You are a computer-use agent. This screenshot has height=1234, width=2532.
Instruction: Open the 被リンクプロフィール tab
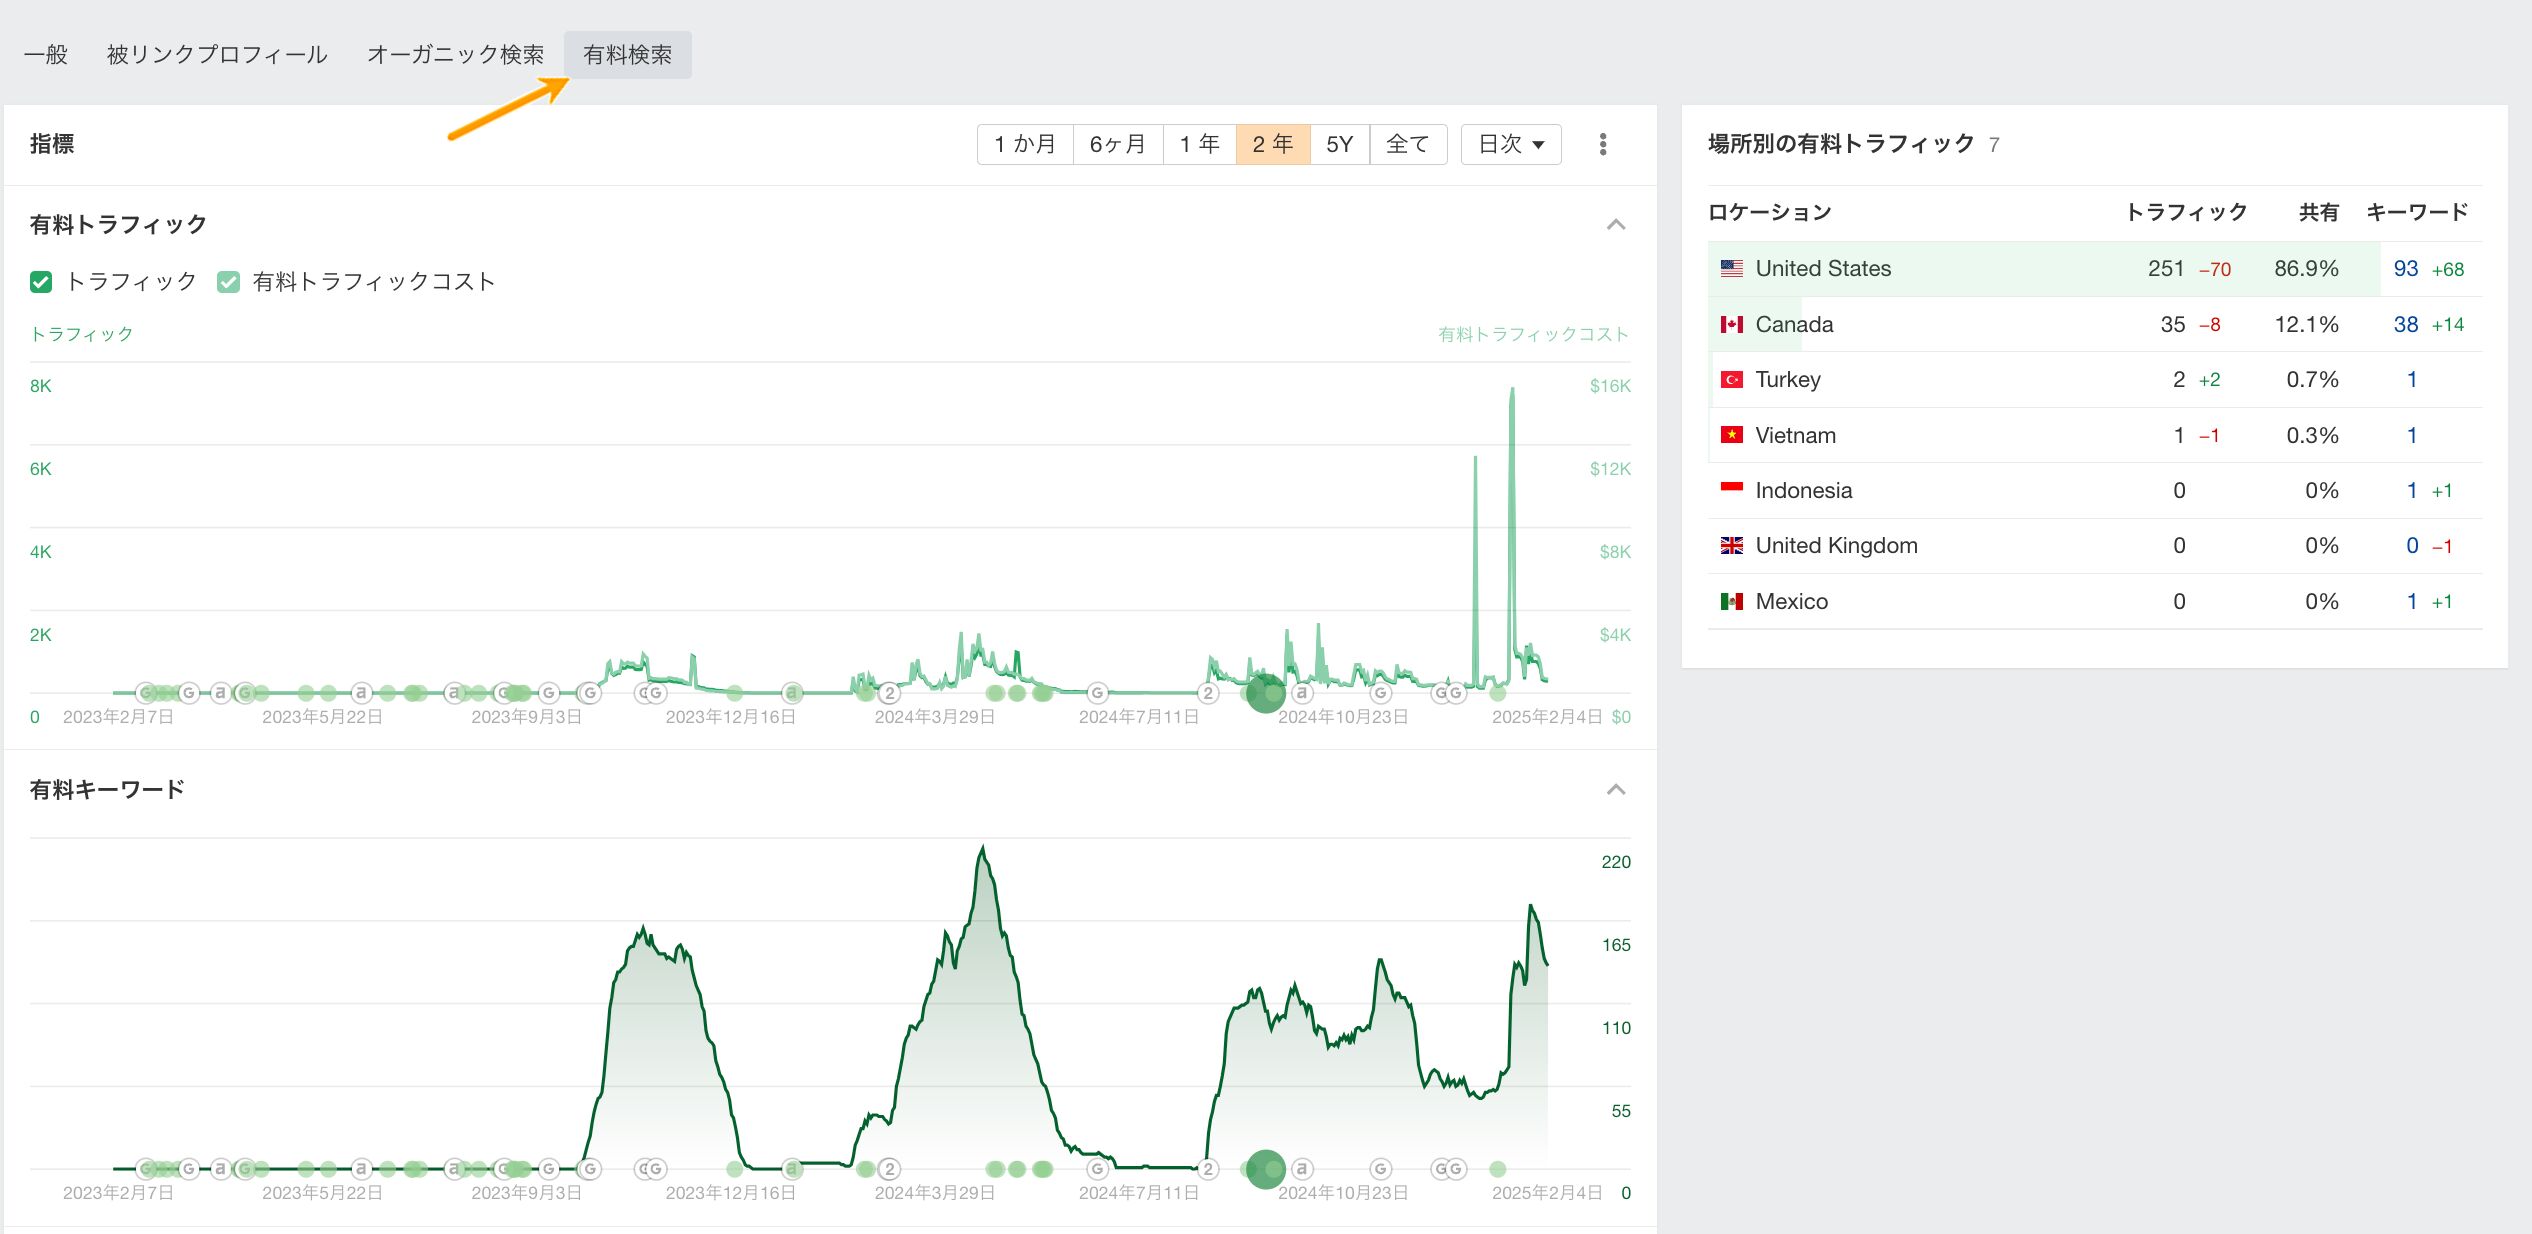217,54
